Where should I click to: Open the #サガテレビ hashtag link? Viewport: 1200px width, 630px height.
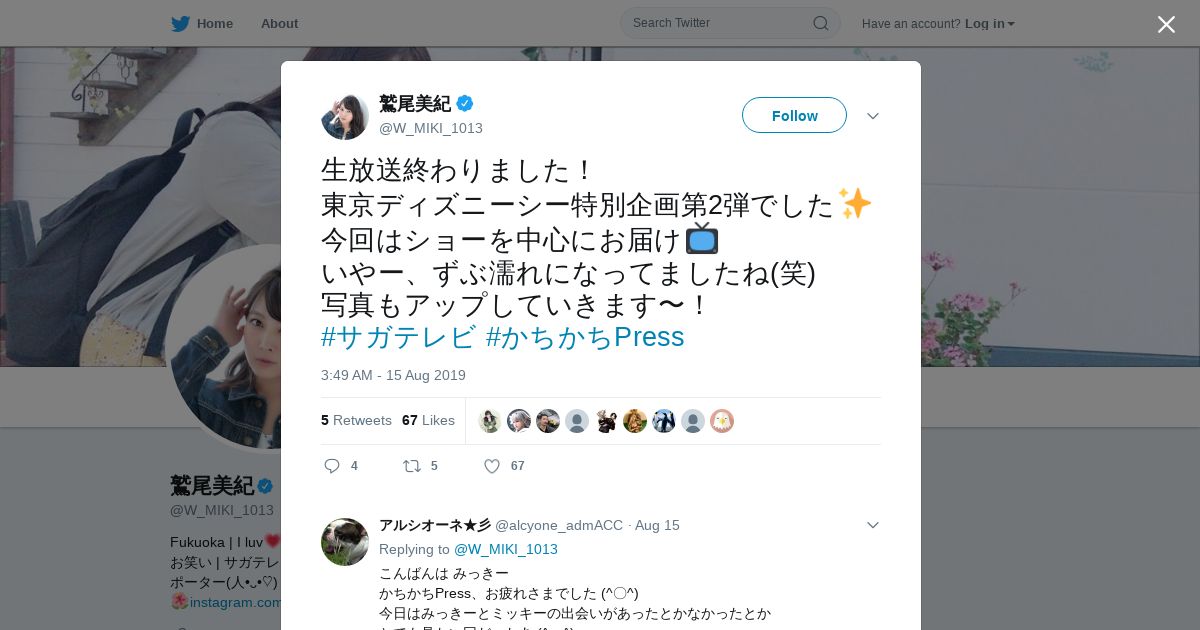tap(398, 337)
